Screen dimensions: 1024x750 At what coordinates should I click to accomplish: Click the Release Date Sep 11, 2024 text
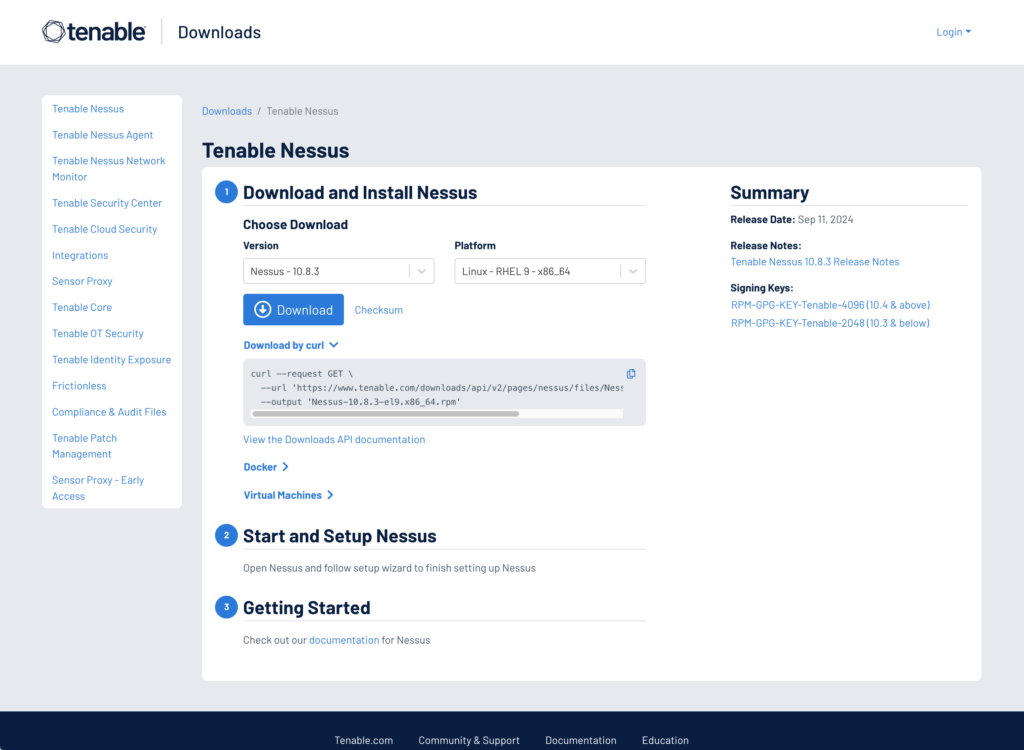792,220
